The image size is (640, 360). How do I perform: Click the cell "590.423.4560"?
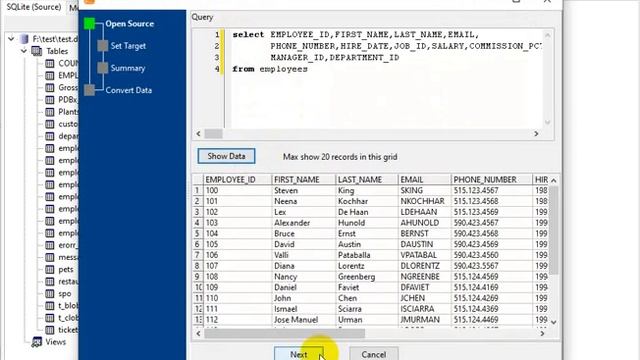pos(492,255)
